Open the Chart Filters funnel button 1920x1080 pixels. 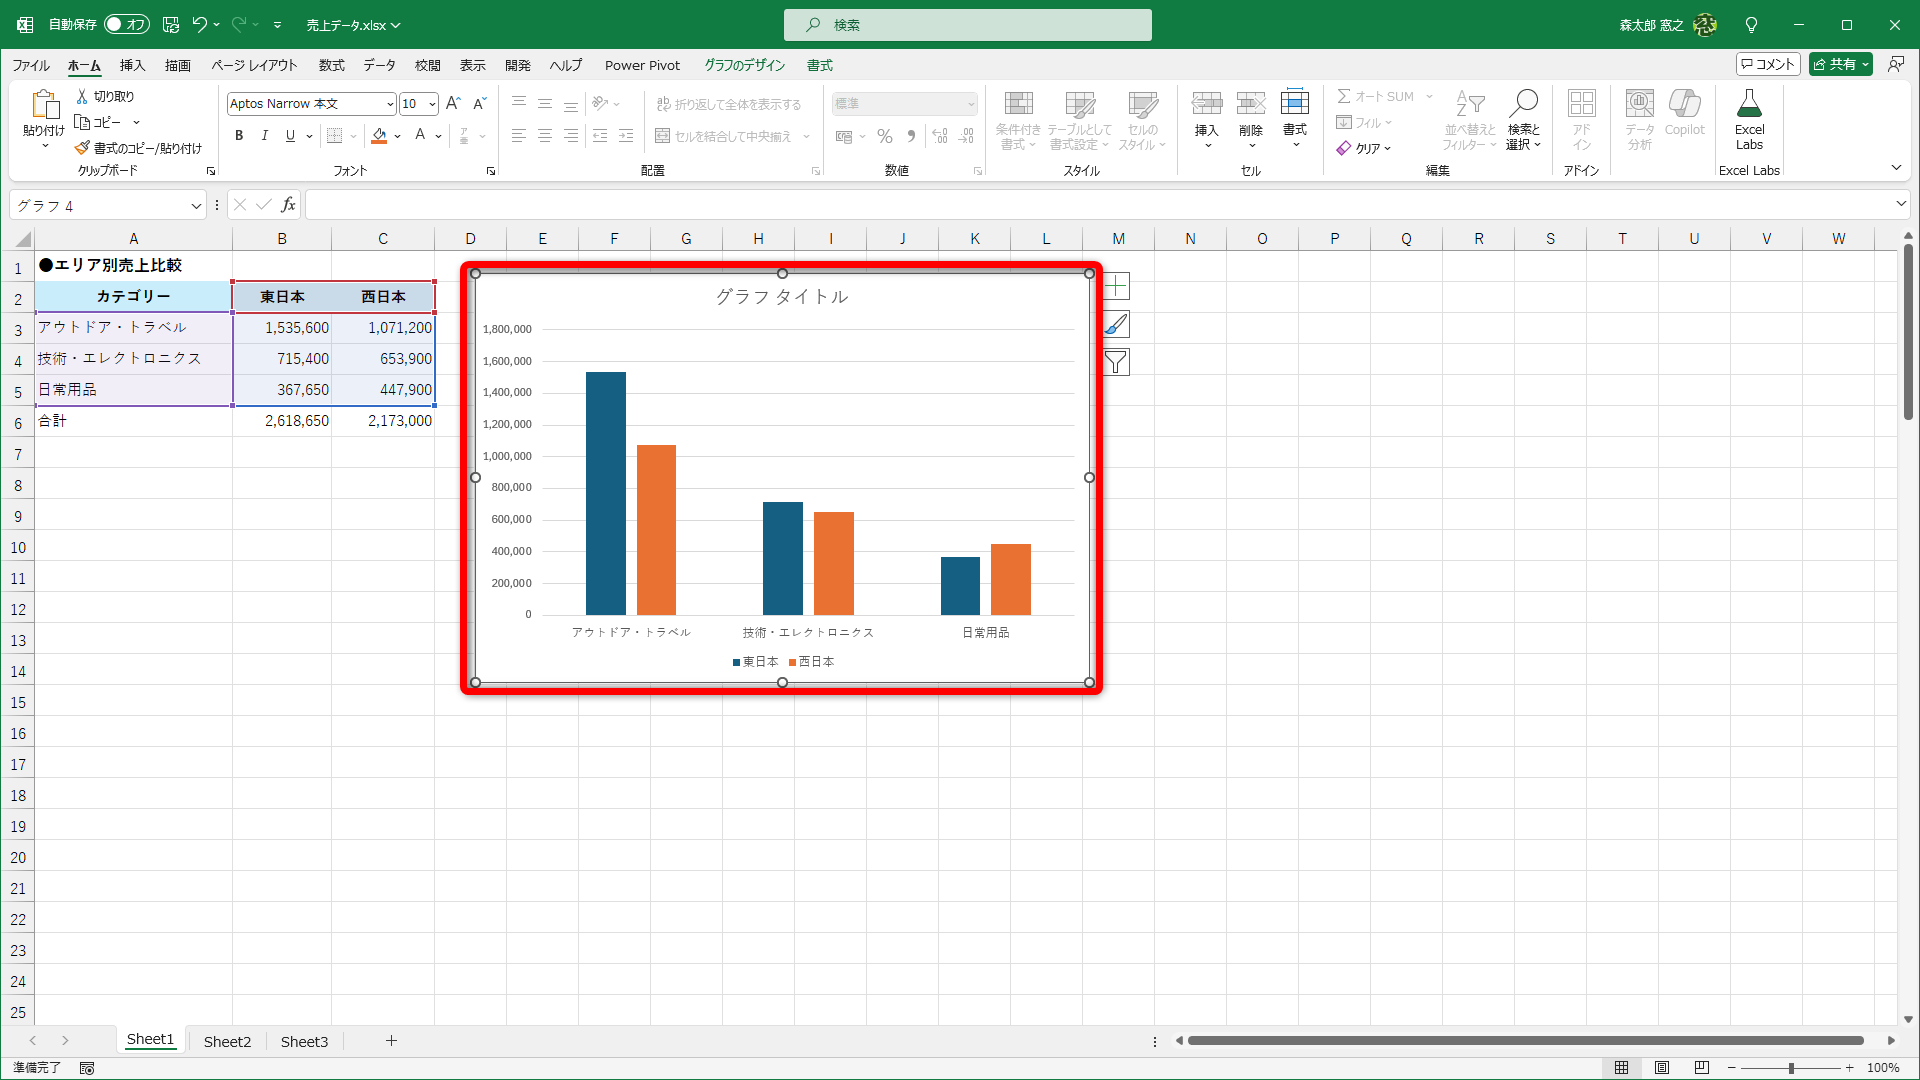[x=1116, y=362]
